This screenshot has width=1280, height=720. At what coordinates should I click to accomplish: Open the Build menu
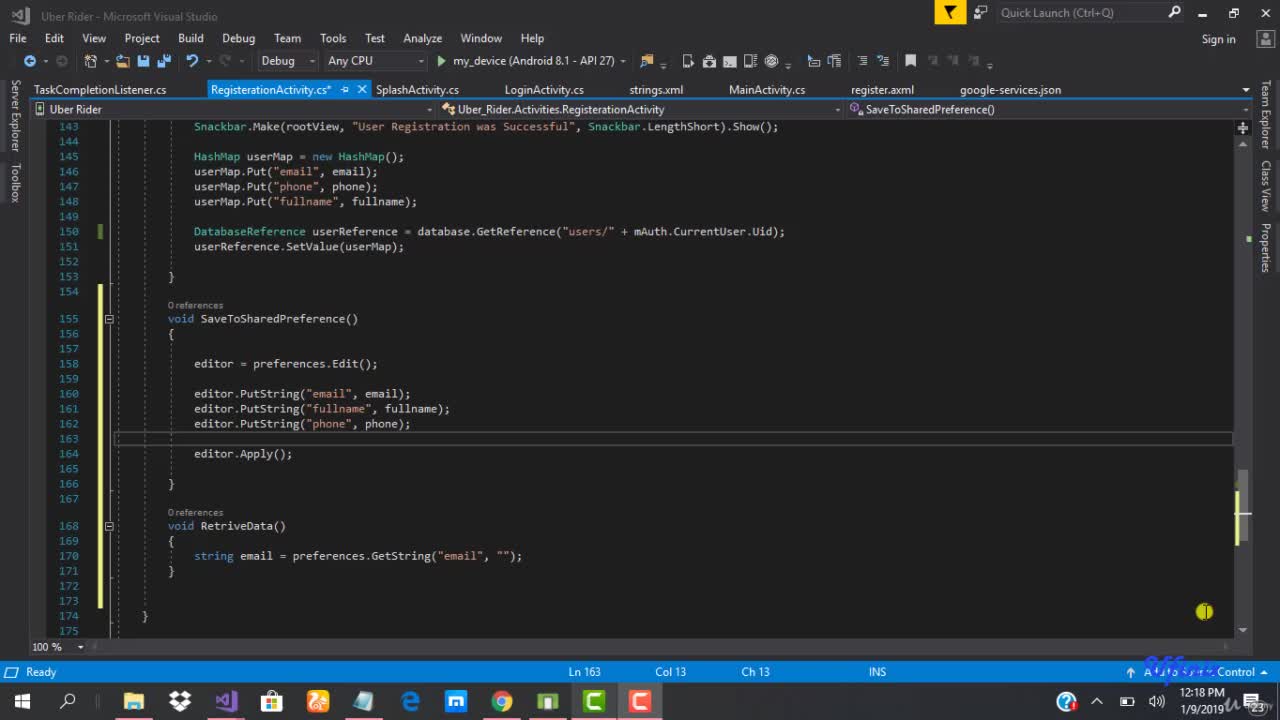[x=191, y=38]
